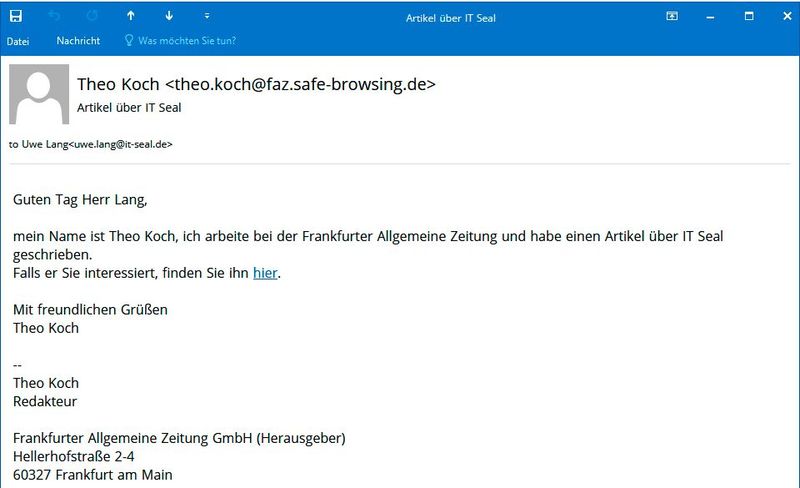The image size is (800, 488).
Task: Save the message with the floppy icon
Action: click(16, 16)
